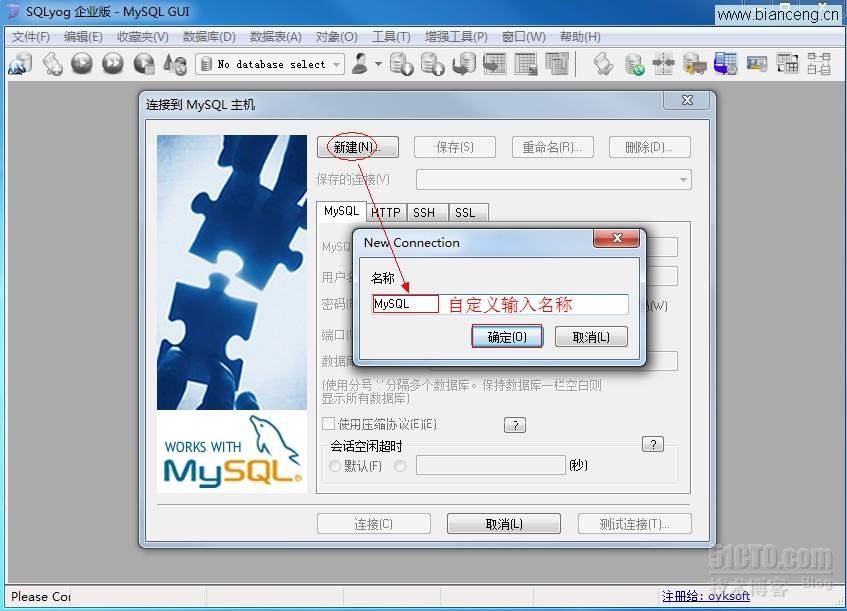
Task: Click the database restore curved-arrow icon
Action: pyautogui.click(x=463, y=64)
